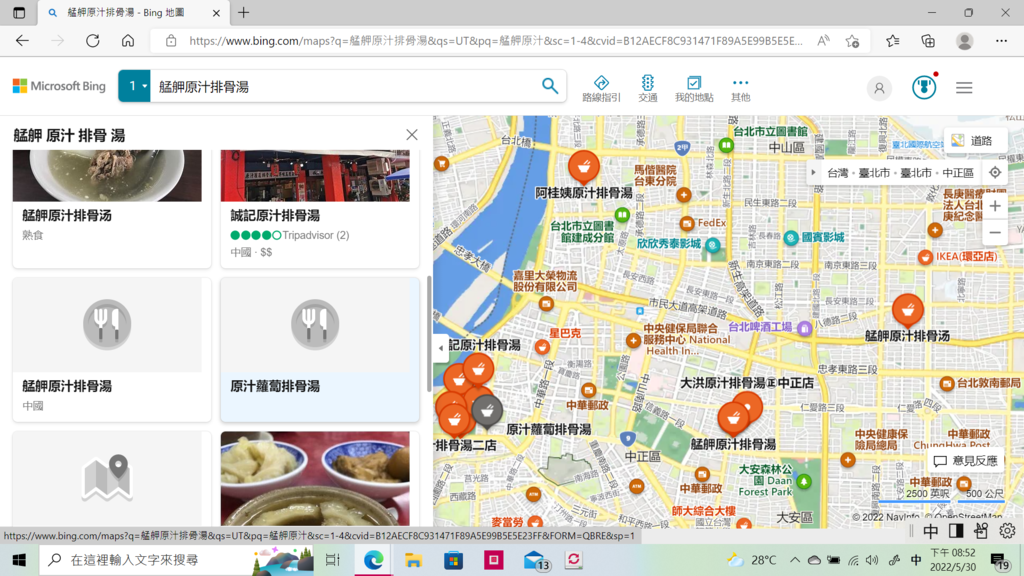The image size is (1024, 576).
Task: Show traffic (交通) layer
Action: point(647,88)
